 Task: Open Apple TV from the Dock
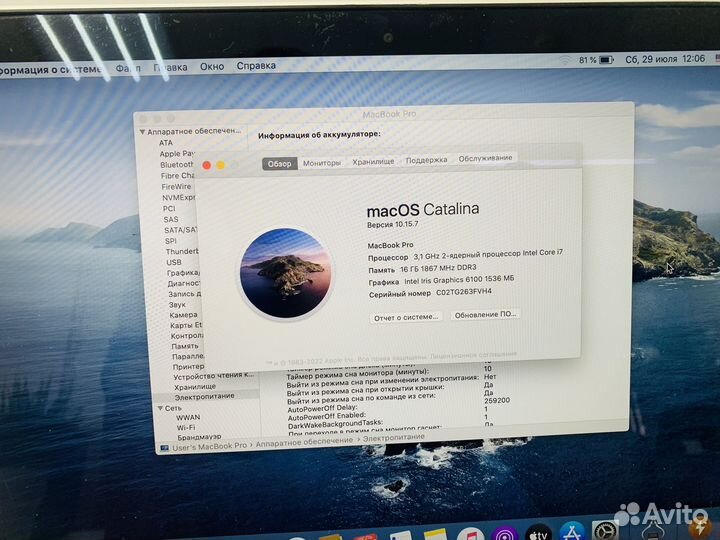tap(539, 533)
